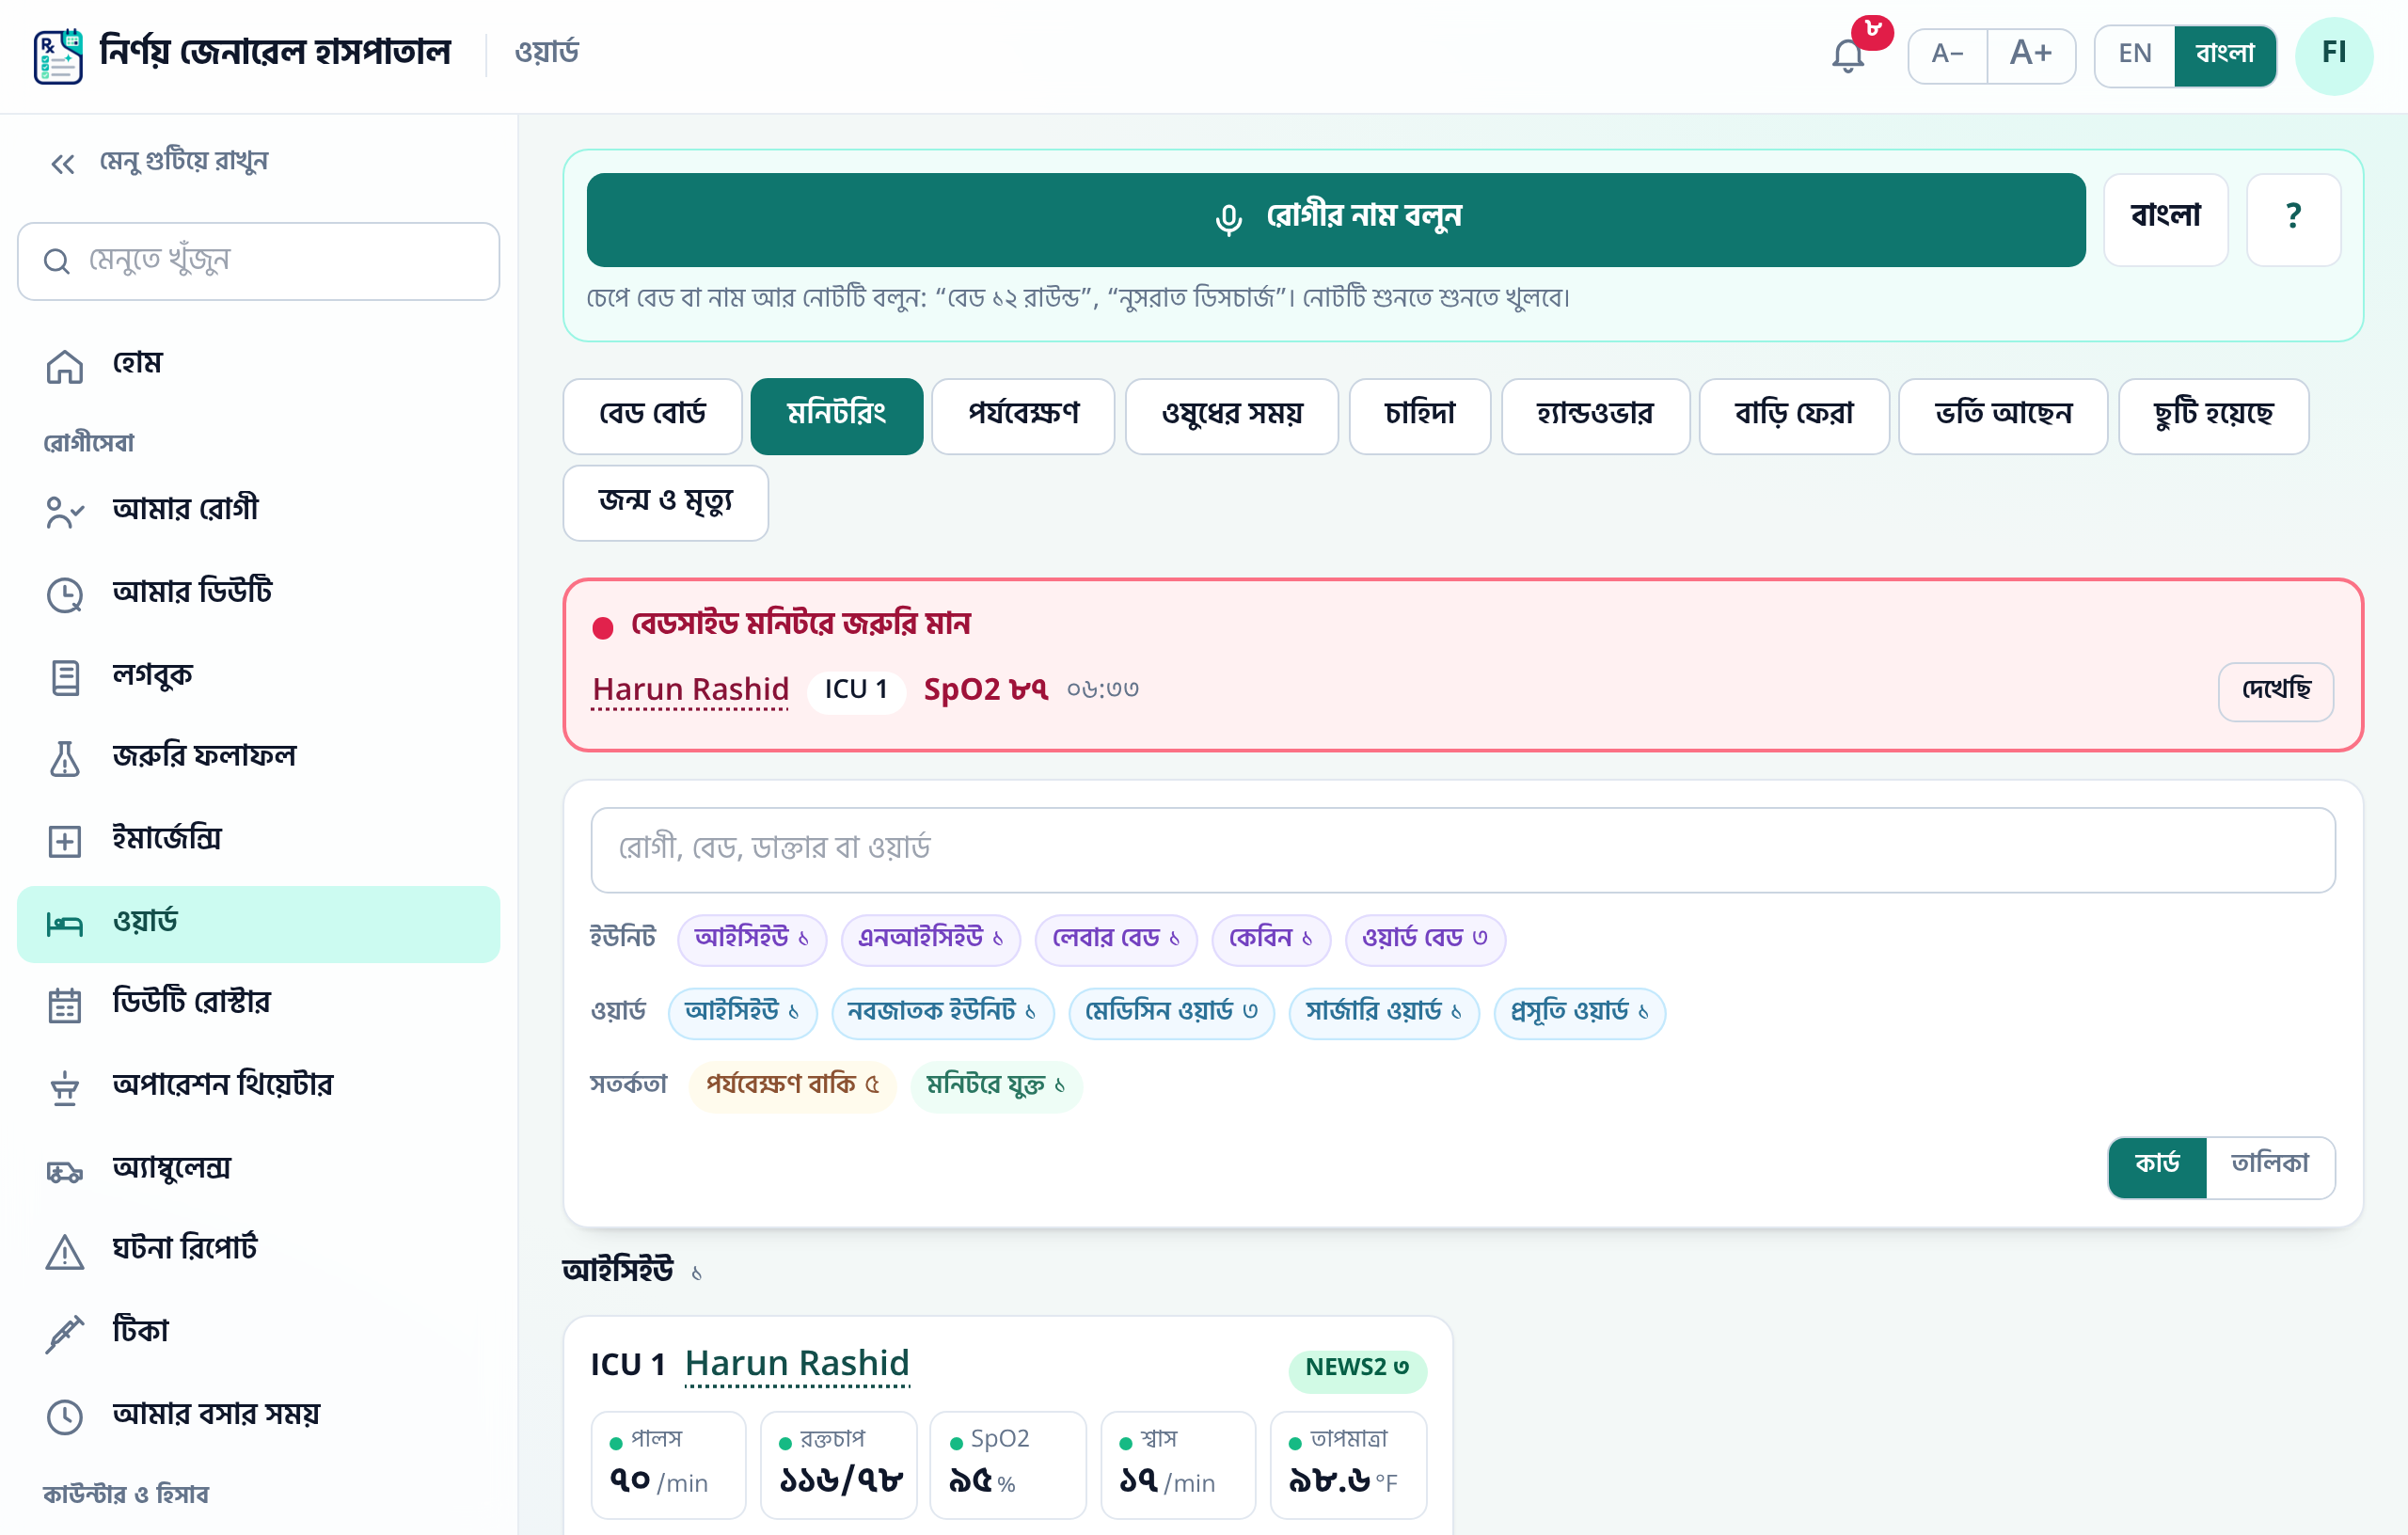Open ডিউটি রোস্টার calendar icon
This screenshot has width=2408, height=1535.
(65, 1005)
